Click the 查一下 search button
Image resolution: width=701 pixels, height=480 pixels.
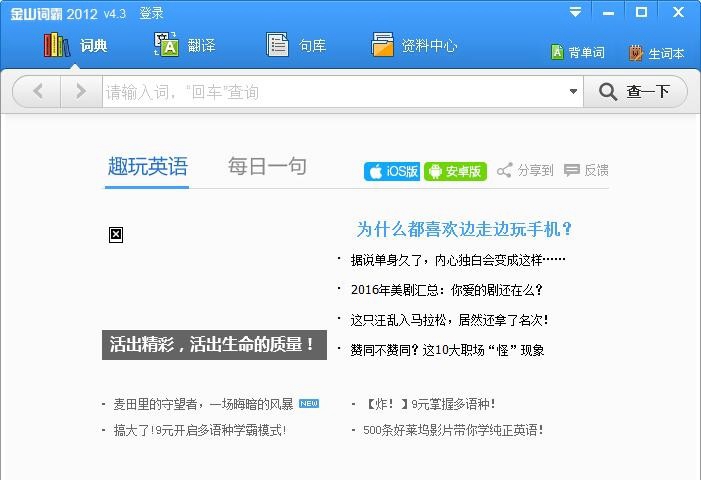(x=635, y=92)
